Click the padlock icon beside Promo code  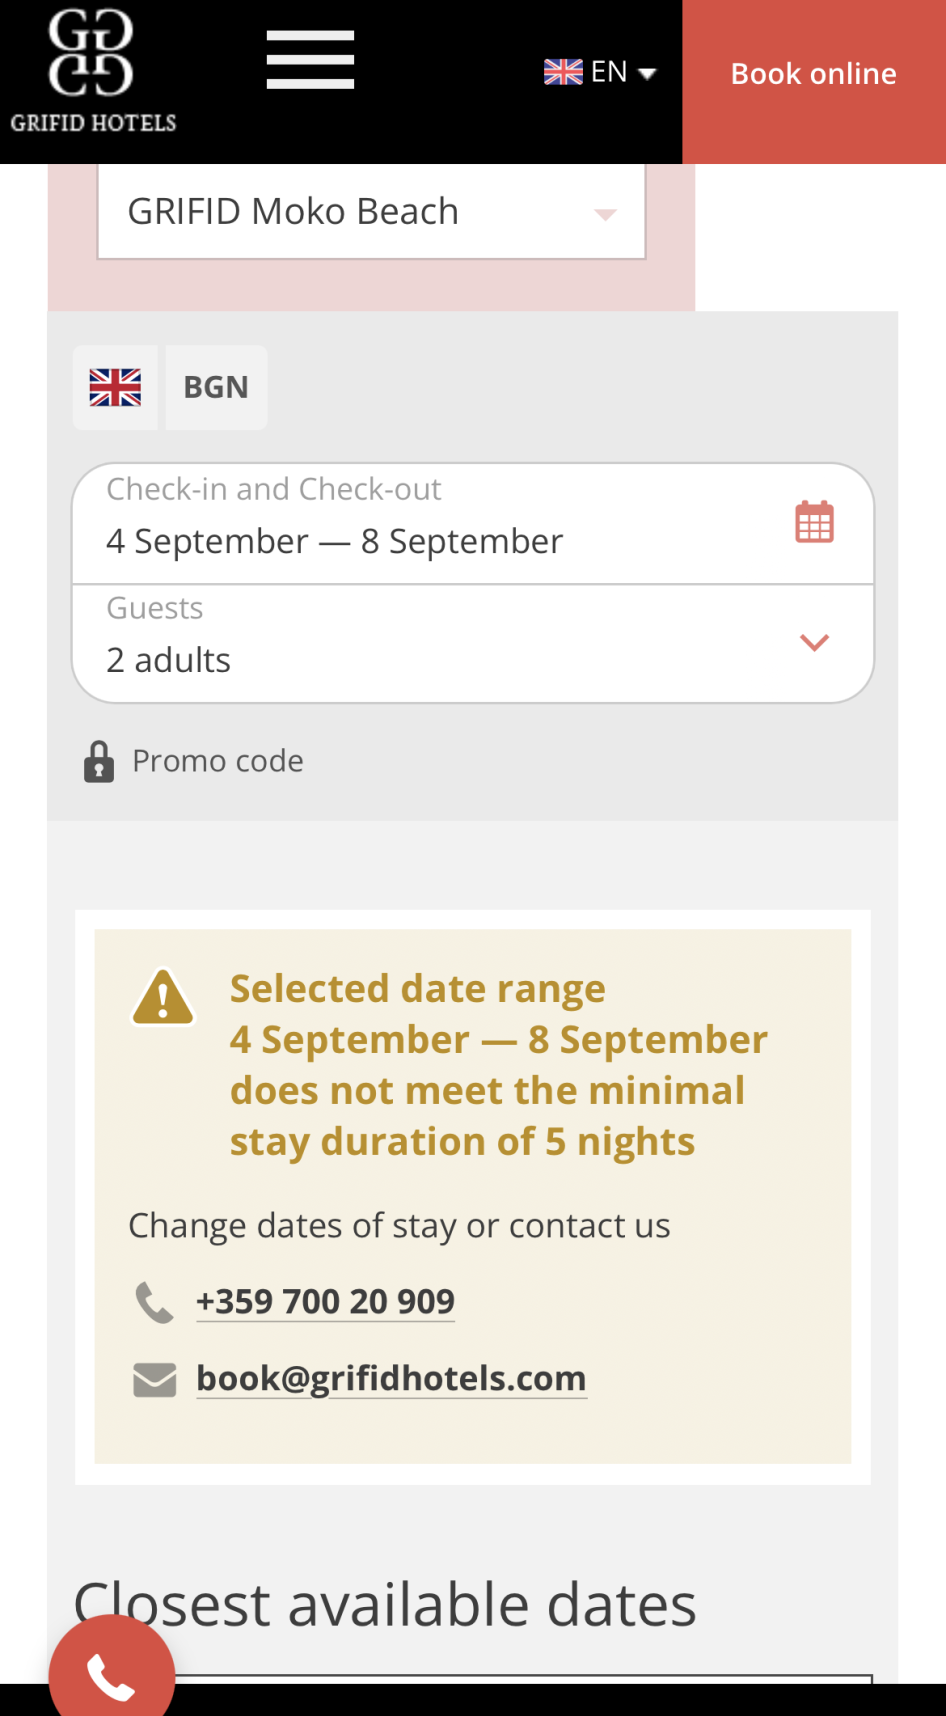(98, 762)
